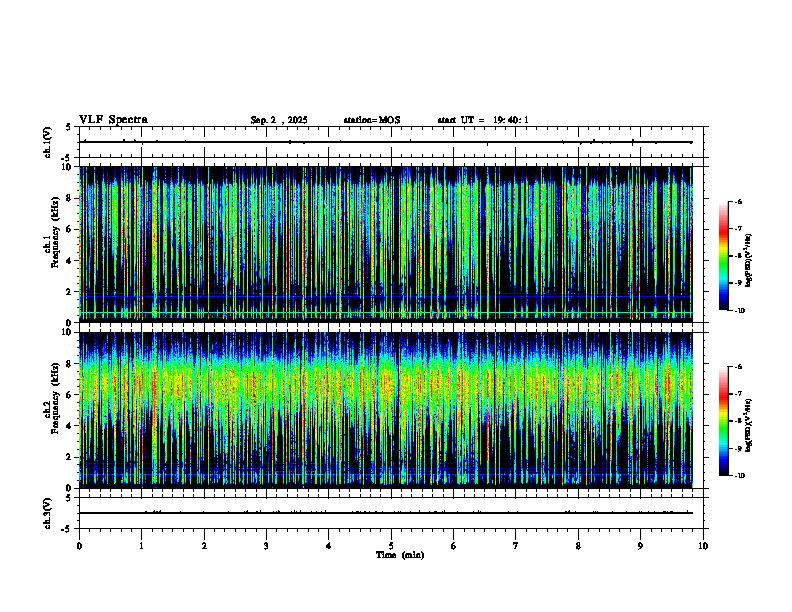Click the "8" kHz tick of ch.2 spectrogram

(69, 364)
